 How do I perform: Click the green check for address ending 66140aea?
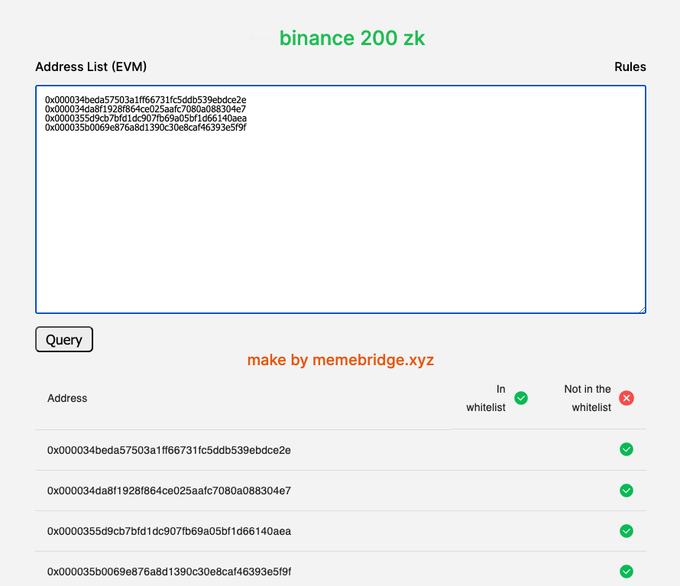[x=626, y=531]
